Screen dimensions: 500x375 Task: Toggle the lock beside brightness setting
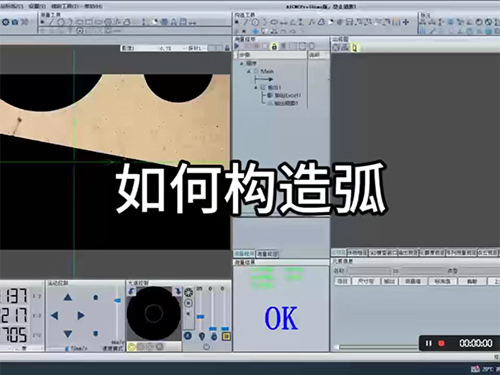coord(227,48)
